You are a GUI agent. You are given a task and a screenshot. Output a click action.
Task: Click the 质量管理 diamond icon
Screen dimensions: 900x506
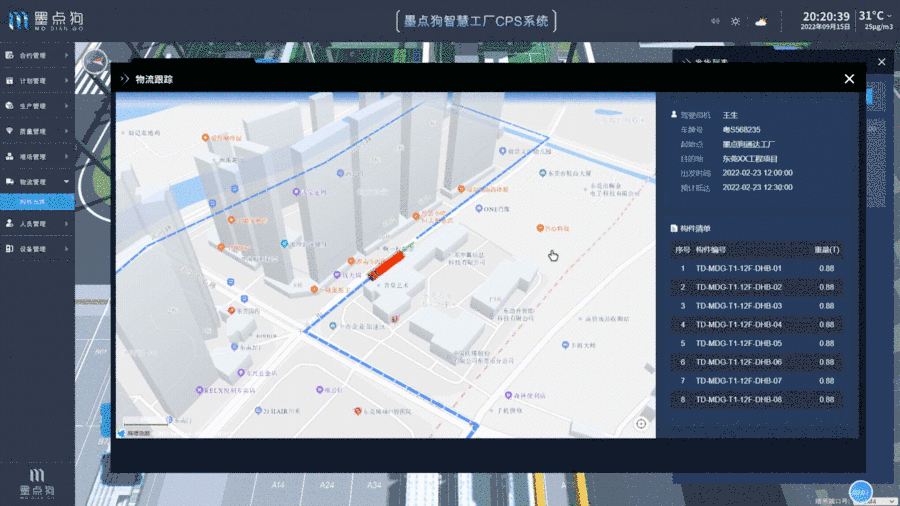[11, 131]
